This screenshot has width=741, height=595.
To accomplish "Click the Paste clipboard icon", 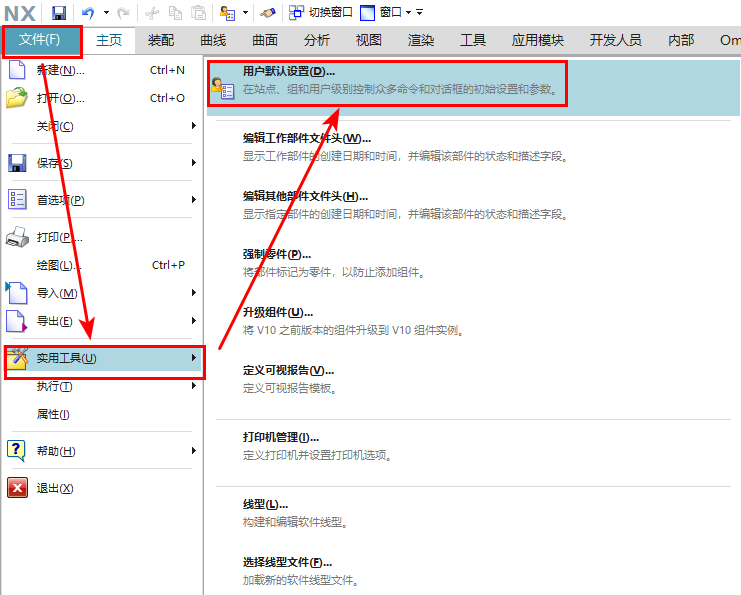I will click(200, 13).
